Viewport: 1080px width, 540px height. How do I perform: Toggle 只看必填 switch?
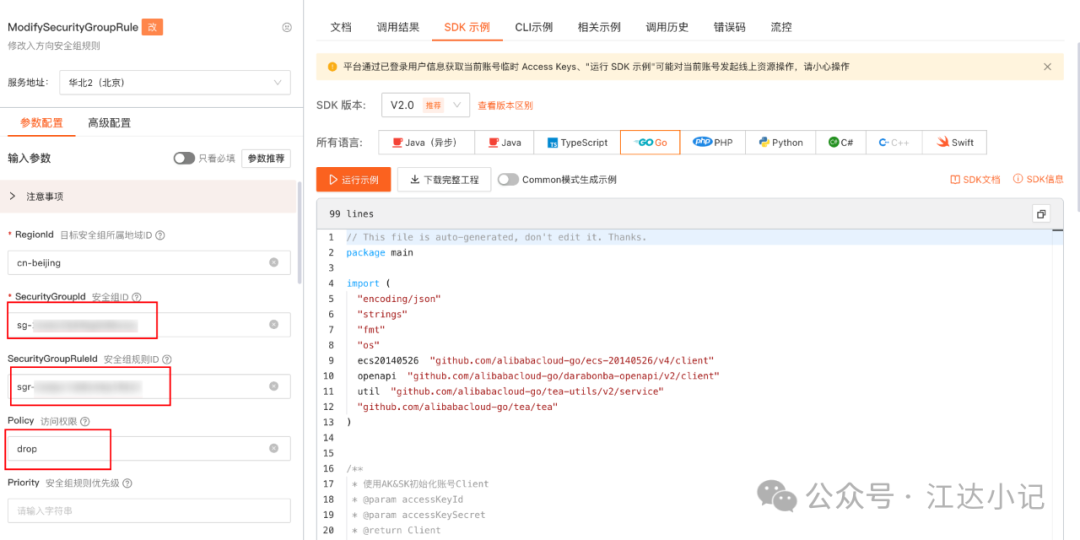(184, 158)
